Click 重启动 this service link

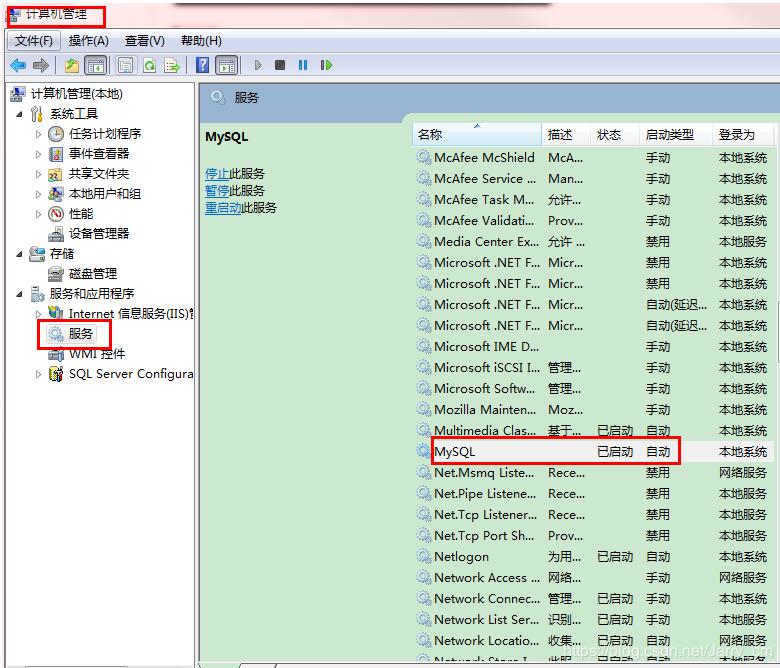tap(223, 207)
